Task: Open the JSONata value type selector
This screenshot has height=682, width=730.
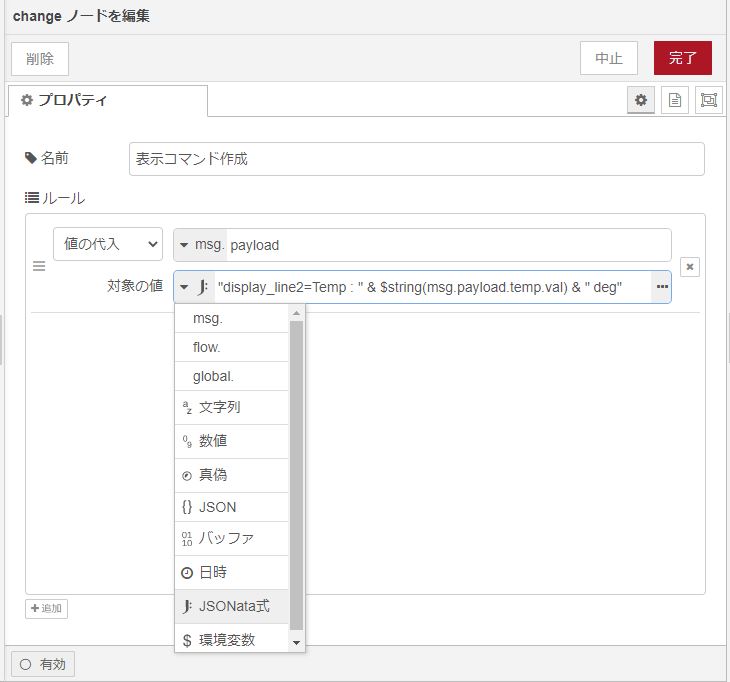Action: tap(194, 287)
